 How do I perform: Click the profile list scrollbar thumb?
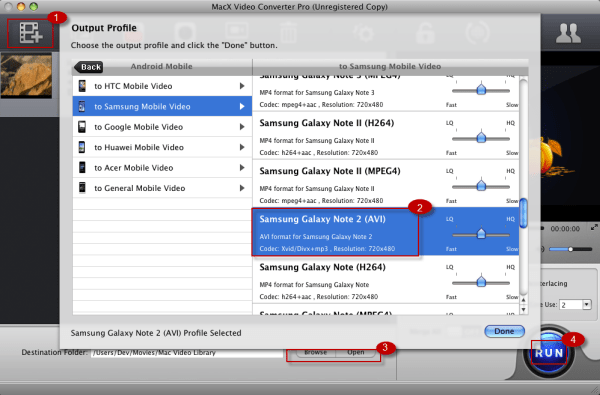coord(523,213)
